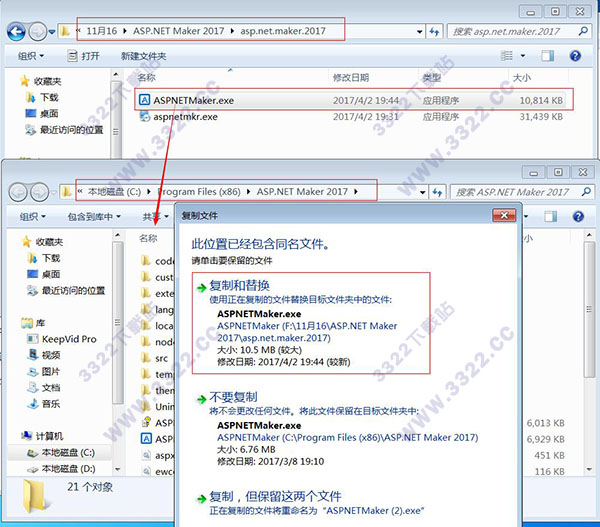Click 名称 column header in the bottom window
The image size is (600, 527).
click(x=148, y=238)
